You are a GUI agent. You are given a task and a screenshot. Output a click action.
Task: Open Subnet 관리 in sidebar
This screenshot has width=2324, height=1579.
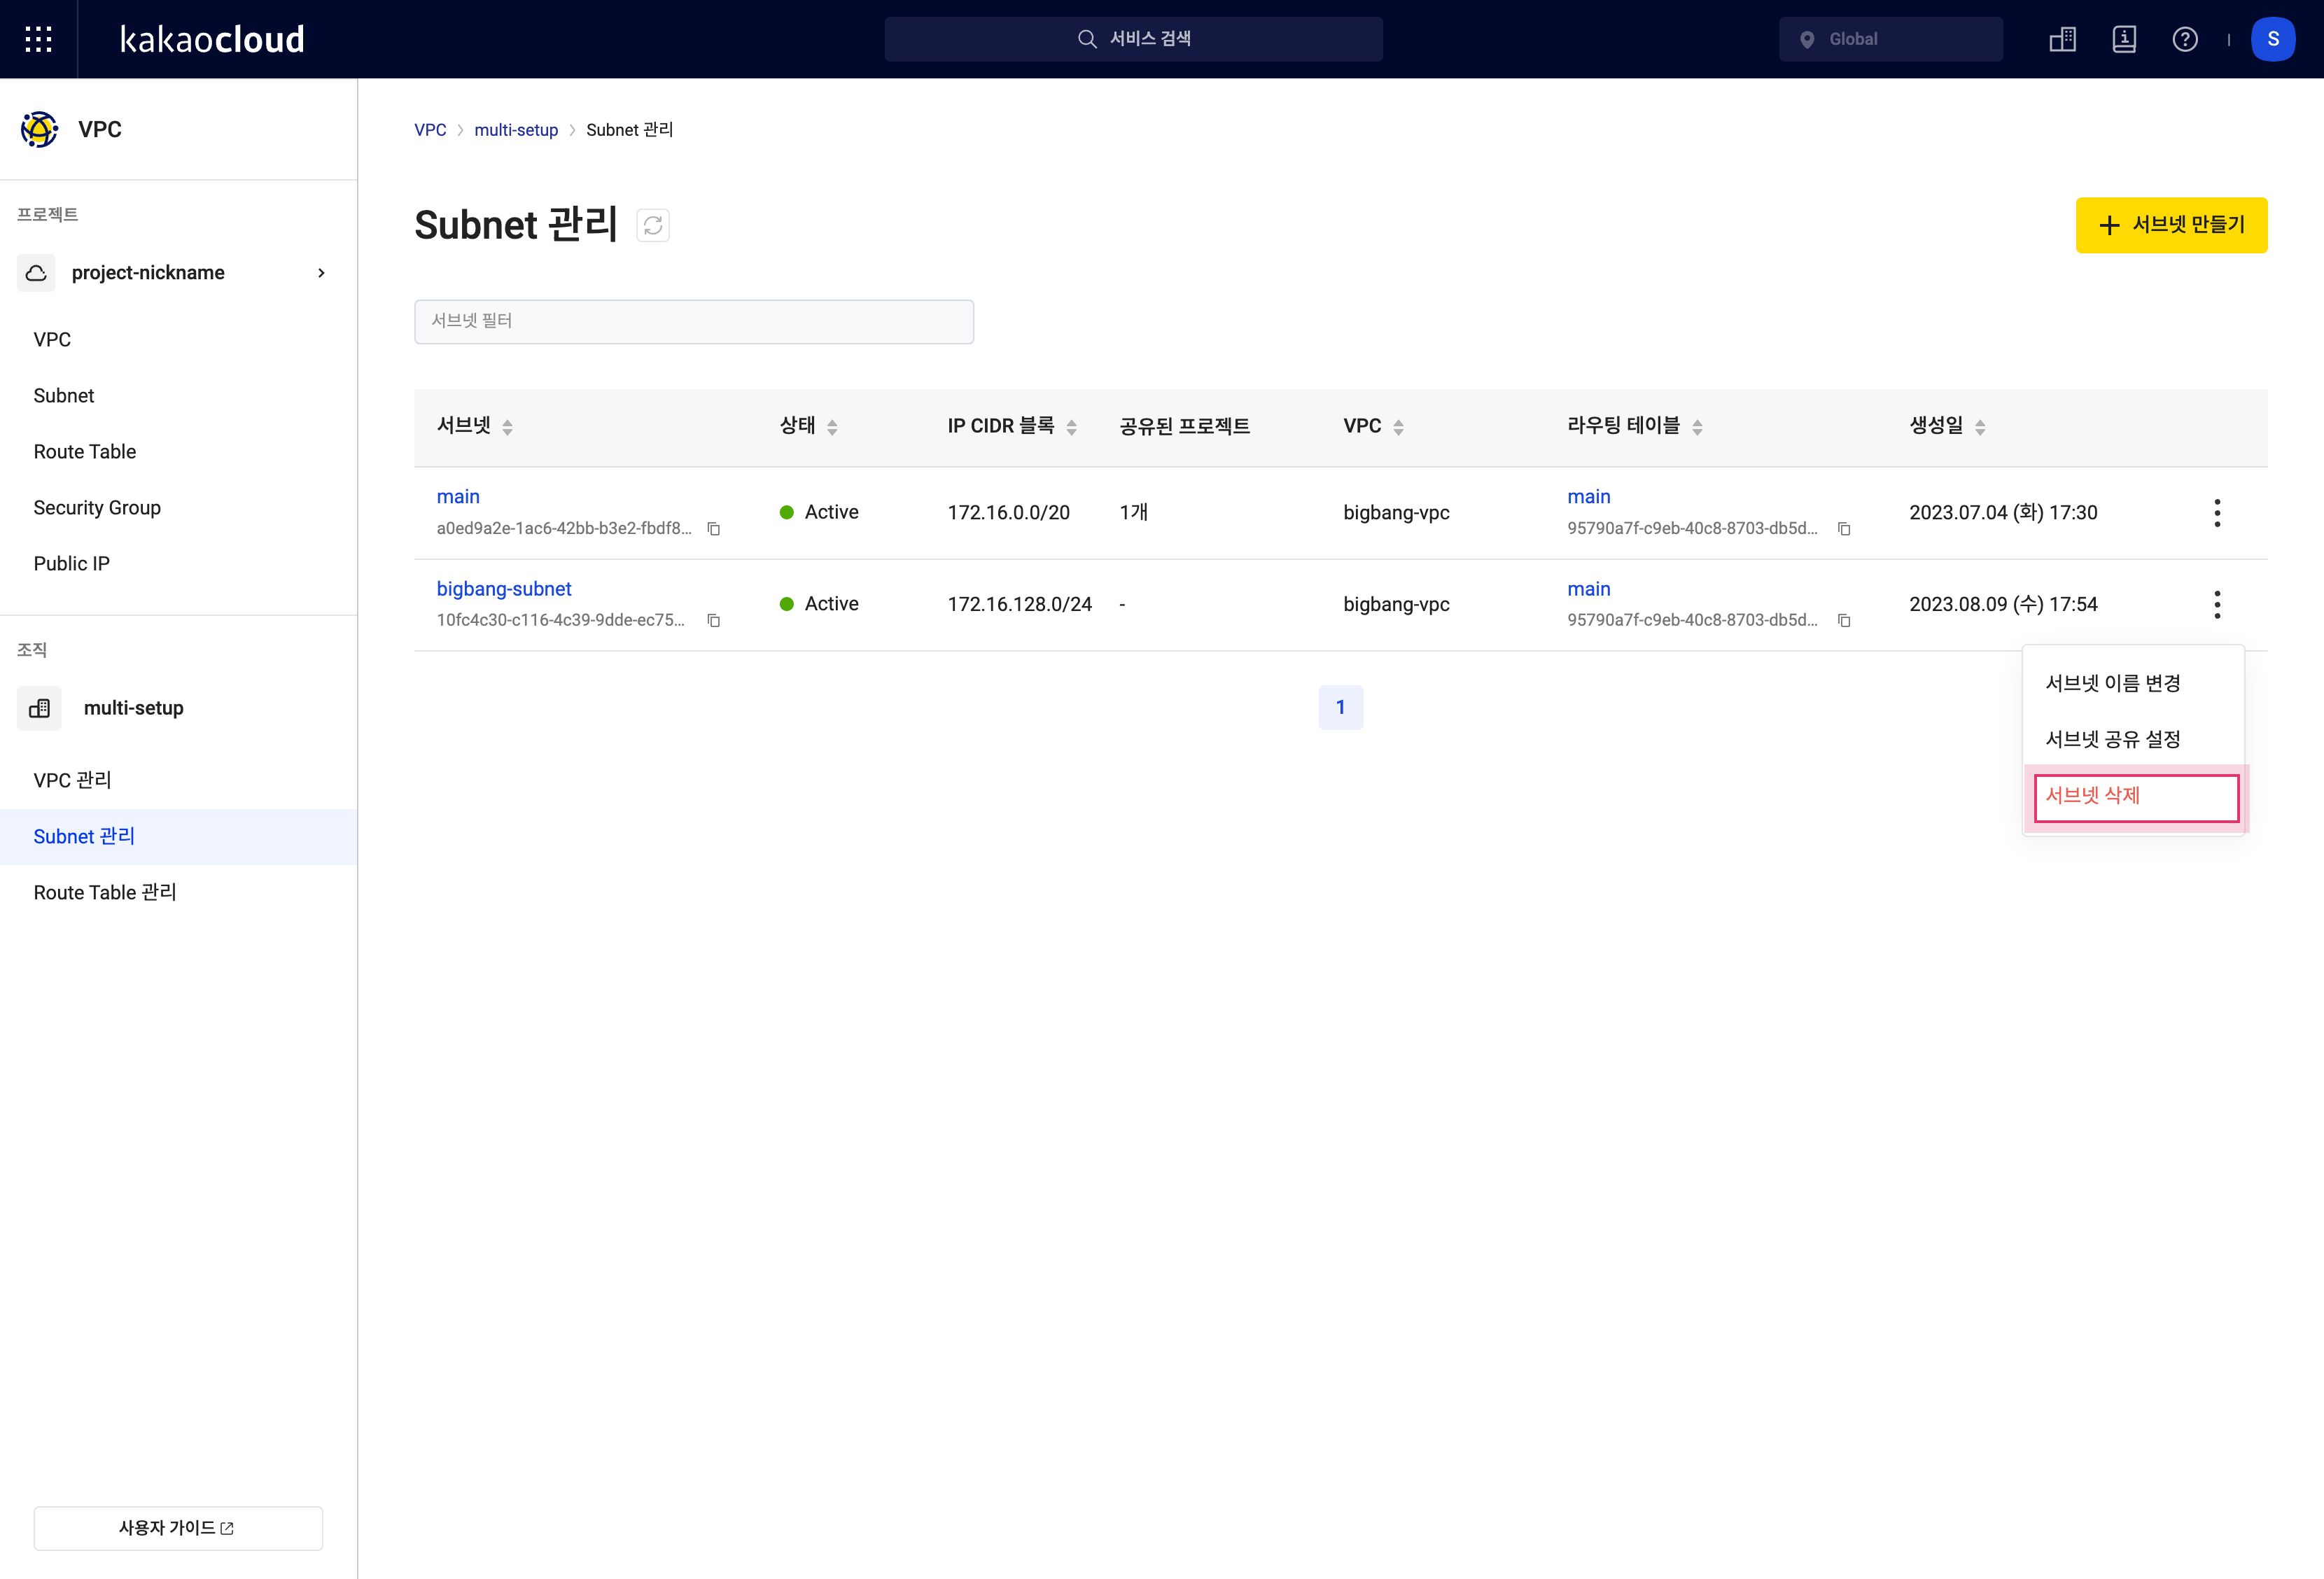[x=179, y=837]
